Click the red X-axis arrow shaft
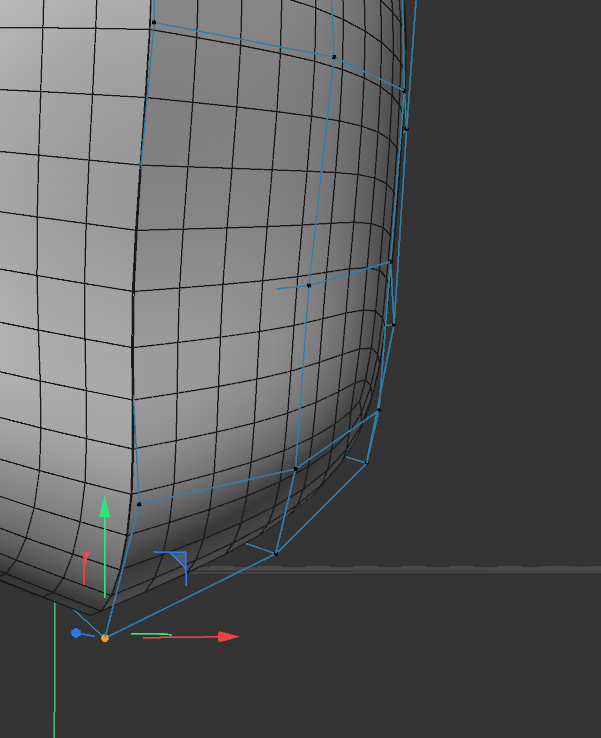 point(181,637)
